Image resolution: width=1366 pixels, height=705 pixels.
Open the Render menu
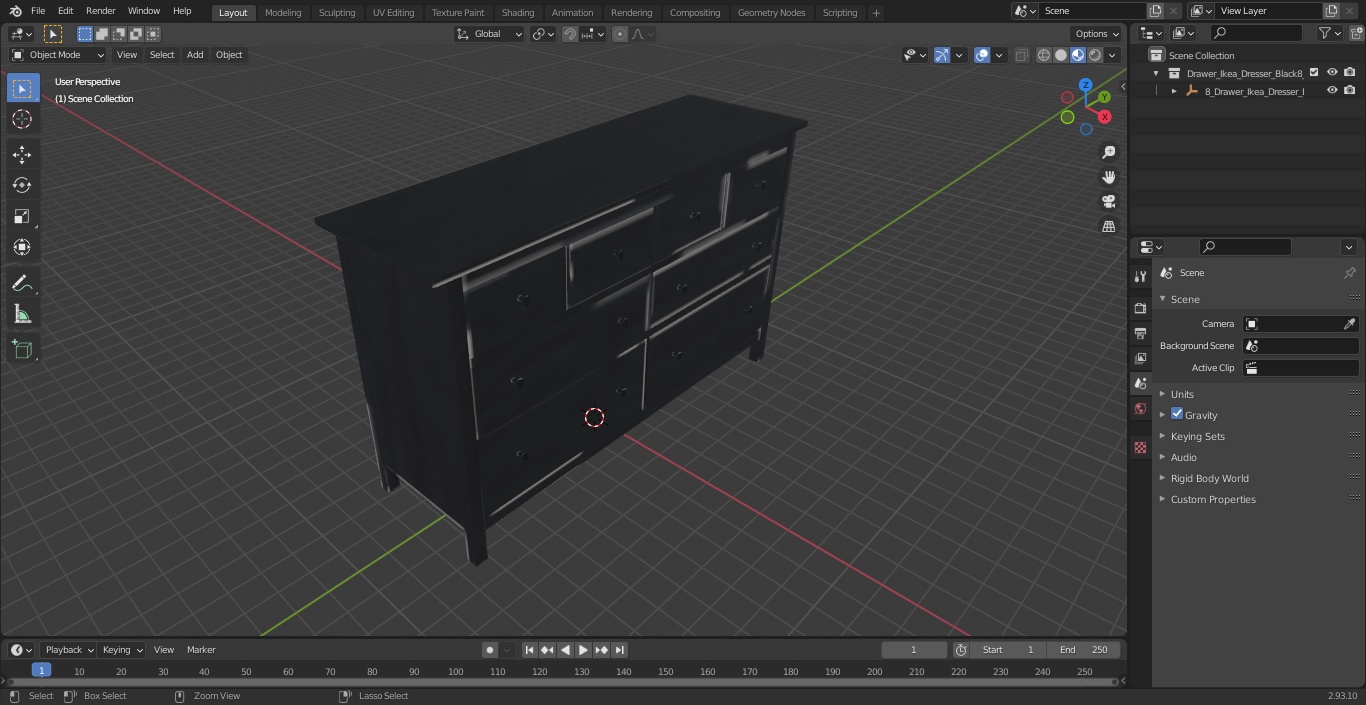pyautogui.click(x=100, y=11)
